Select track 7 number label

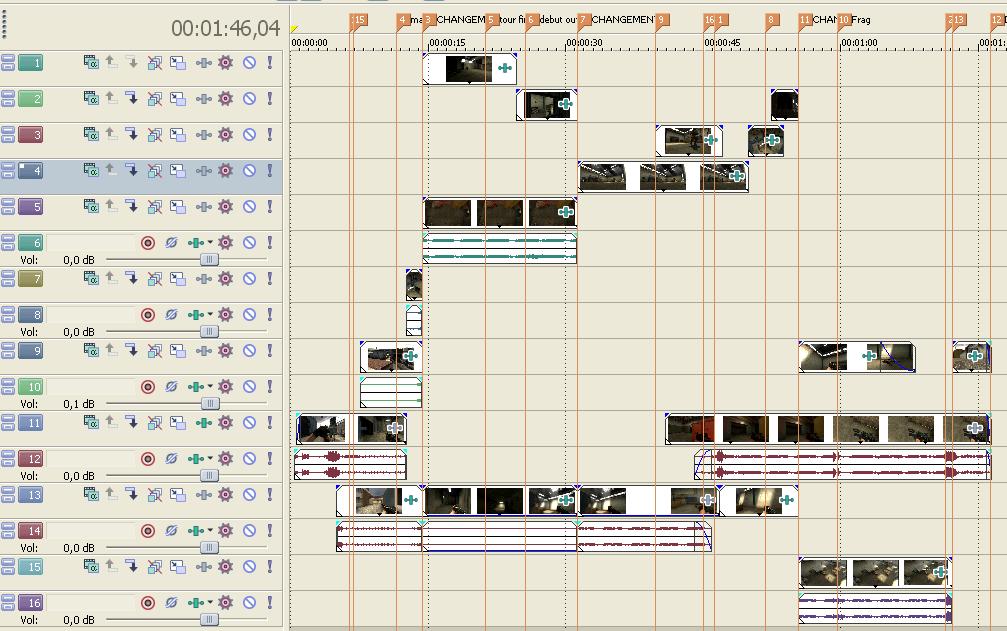coord(30,278)
